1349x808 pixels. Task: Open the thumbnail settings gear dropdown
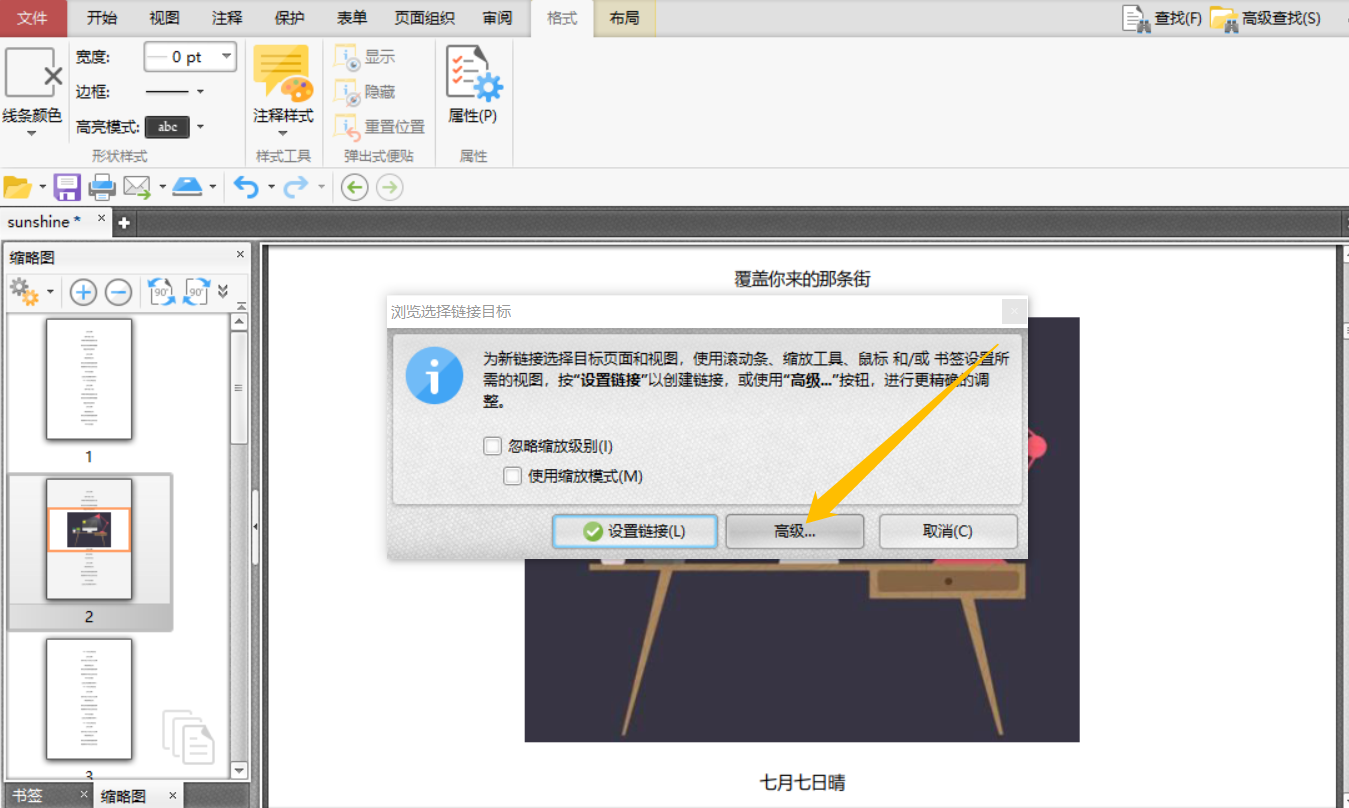(x=30, y=292)
